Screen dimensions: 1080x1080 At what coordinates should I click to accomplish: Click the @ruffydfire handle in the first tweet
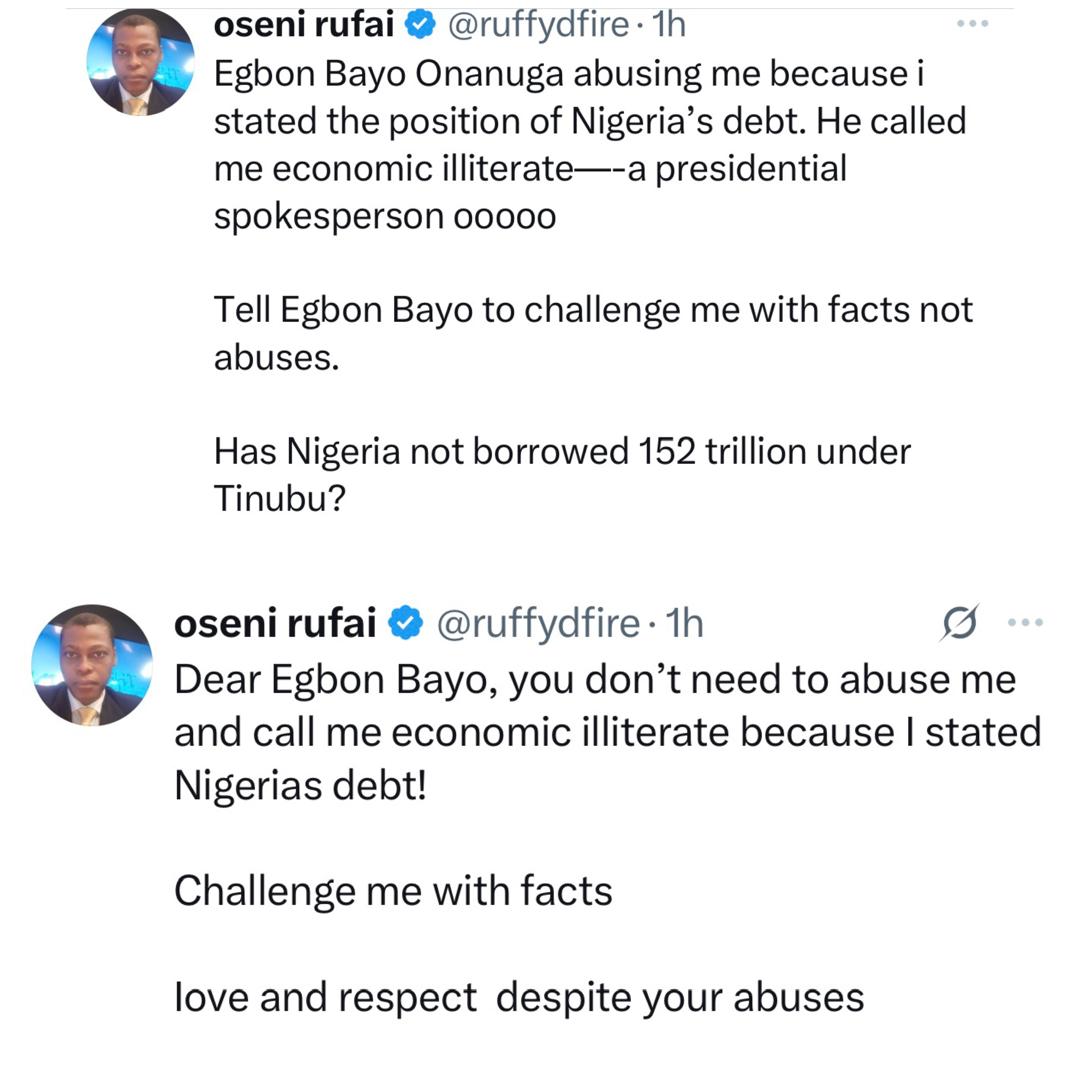point(538,25)
